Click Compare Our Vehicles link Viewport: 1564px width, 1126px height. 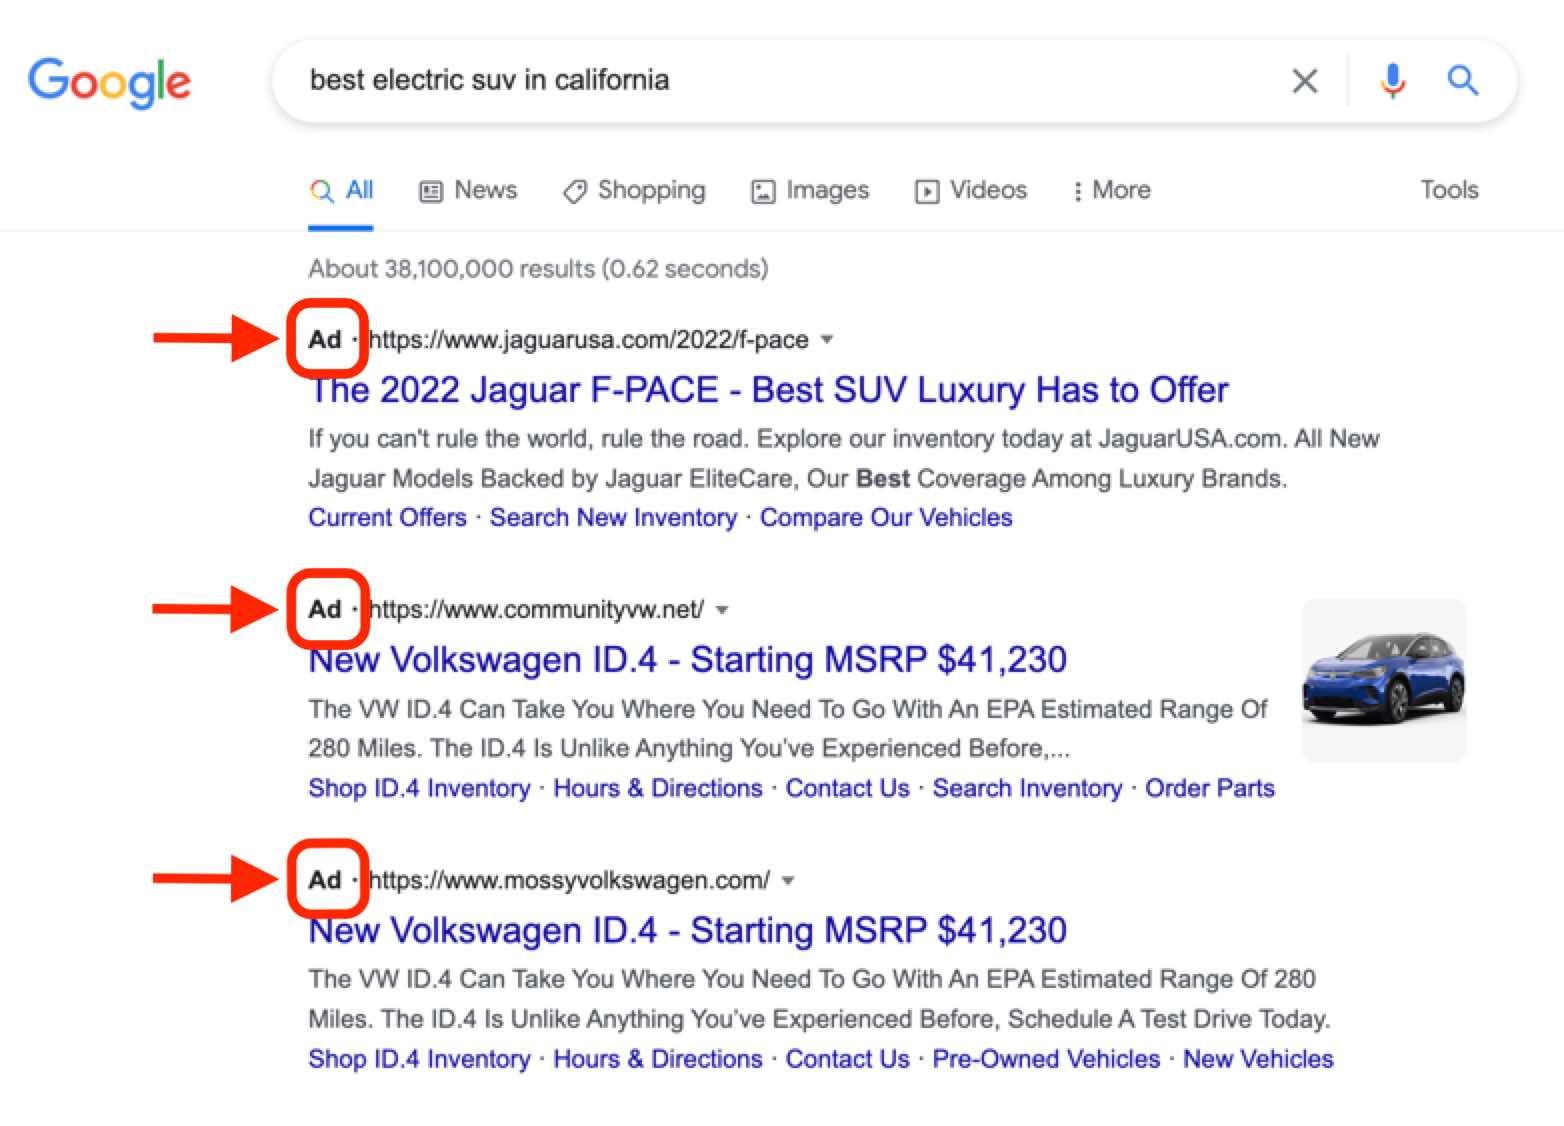[886, 517]
